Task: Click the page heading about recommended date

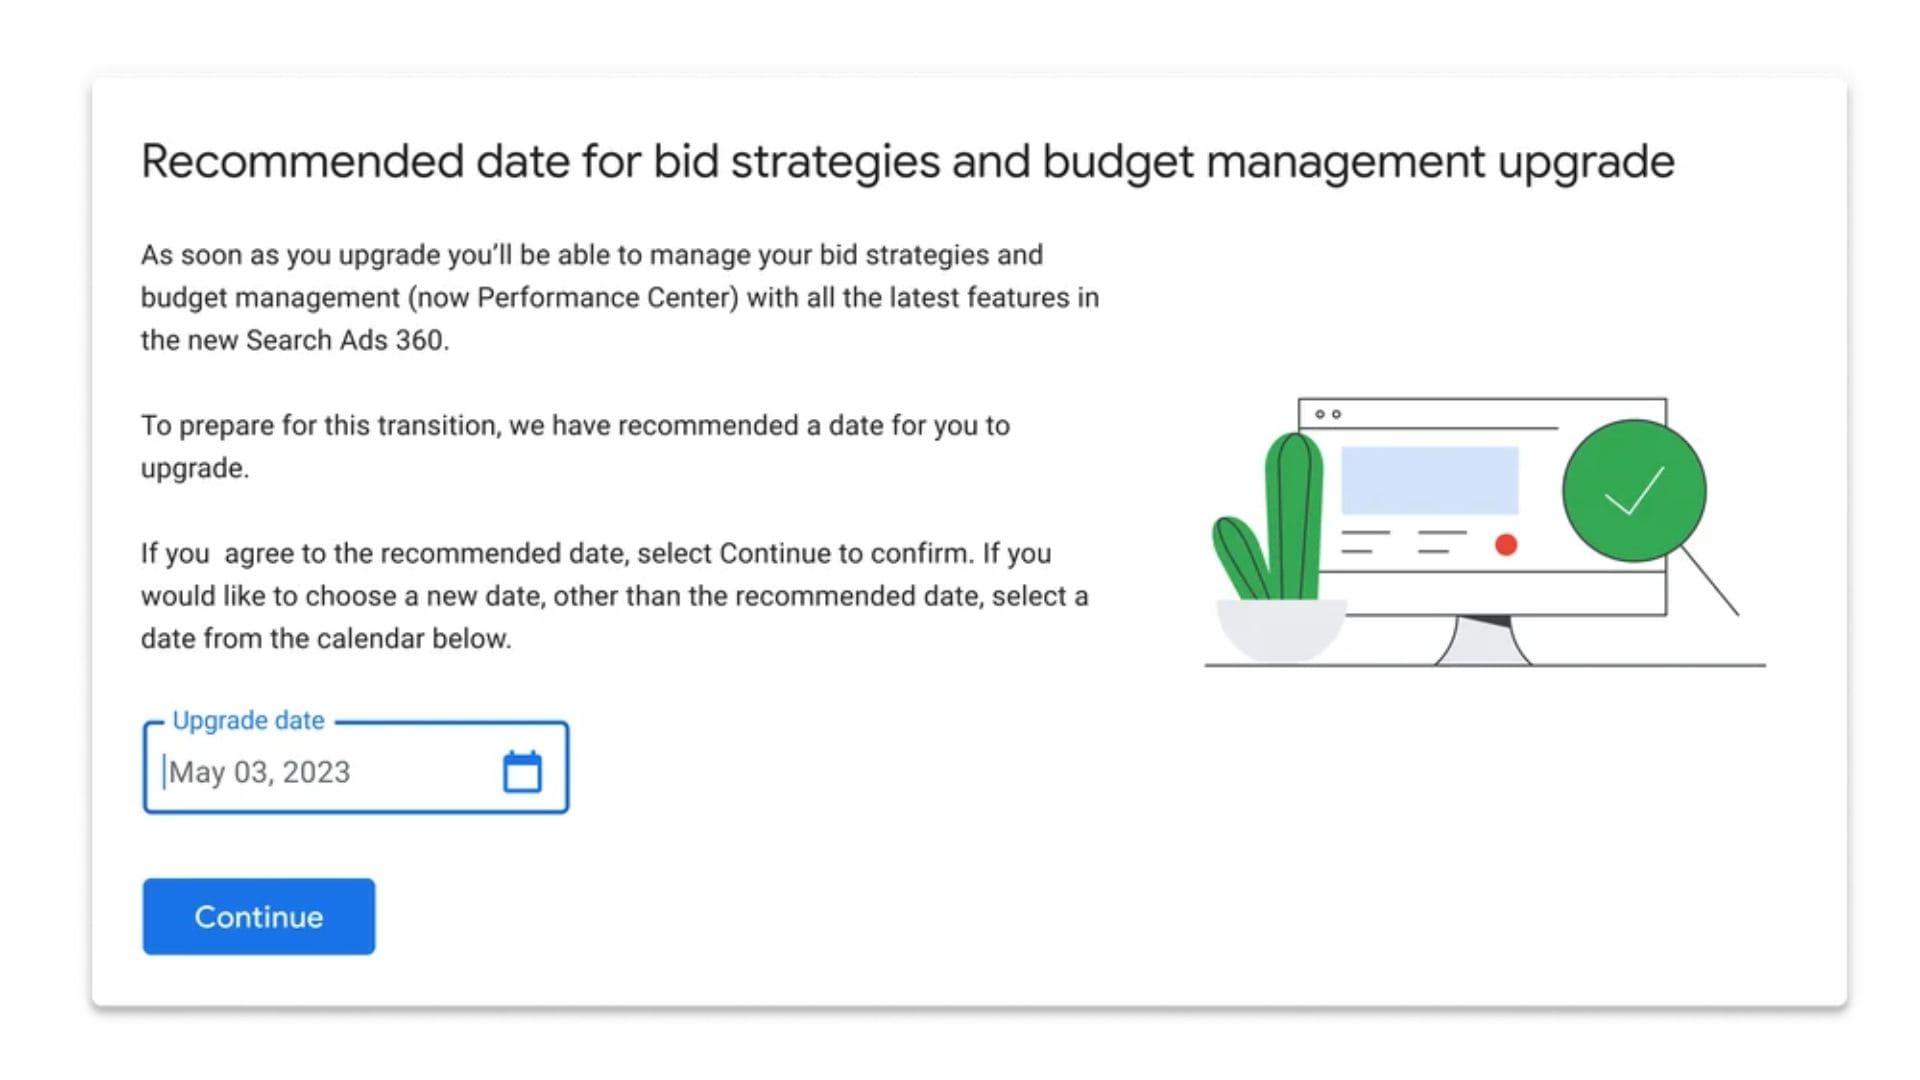Action: (907, 161)
